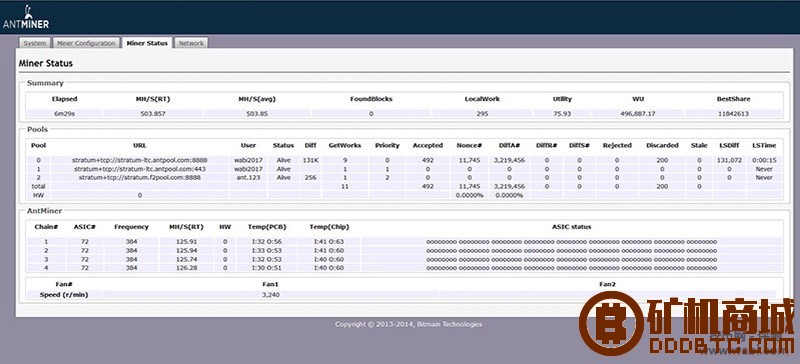Select the stratum-ltc.antpool.com:8888 pool URL
The width and height of the screenshot is (800, 364).
click(x=140, y=160)
